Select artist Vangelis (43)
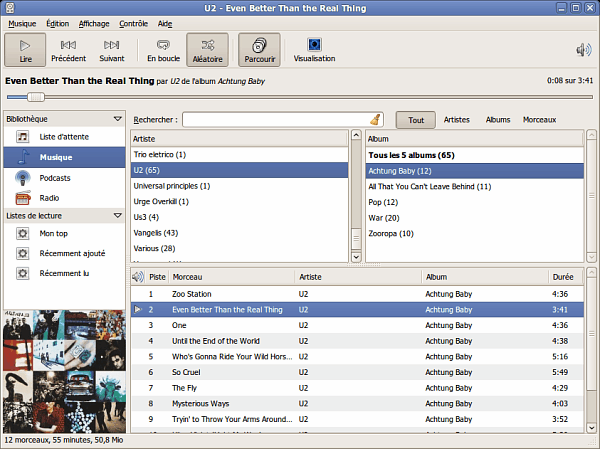The height and width of the screenshot is (449, 600). click(240, 233)
